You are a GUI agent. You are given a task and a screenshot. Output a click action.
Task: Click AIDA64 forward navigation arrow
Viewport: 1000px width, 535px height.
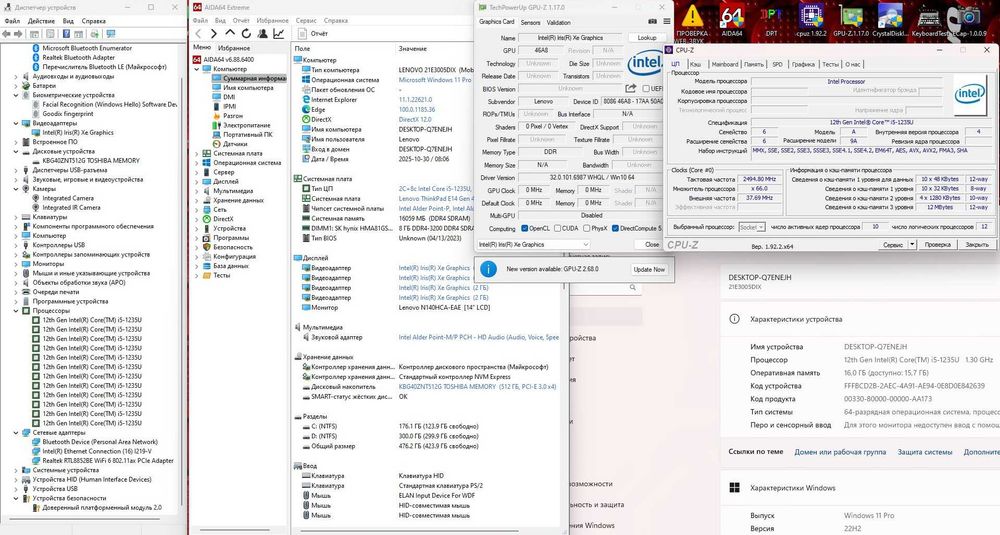(x=214, y=33)
